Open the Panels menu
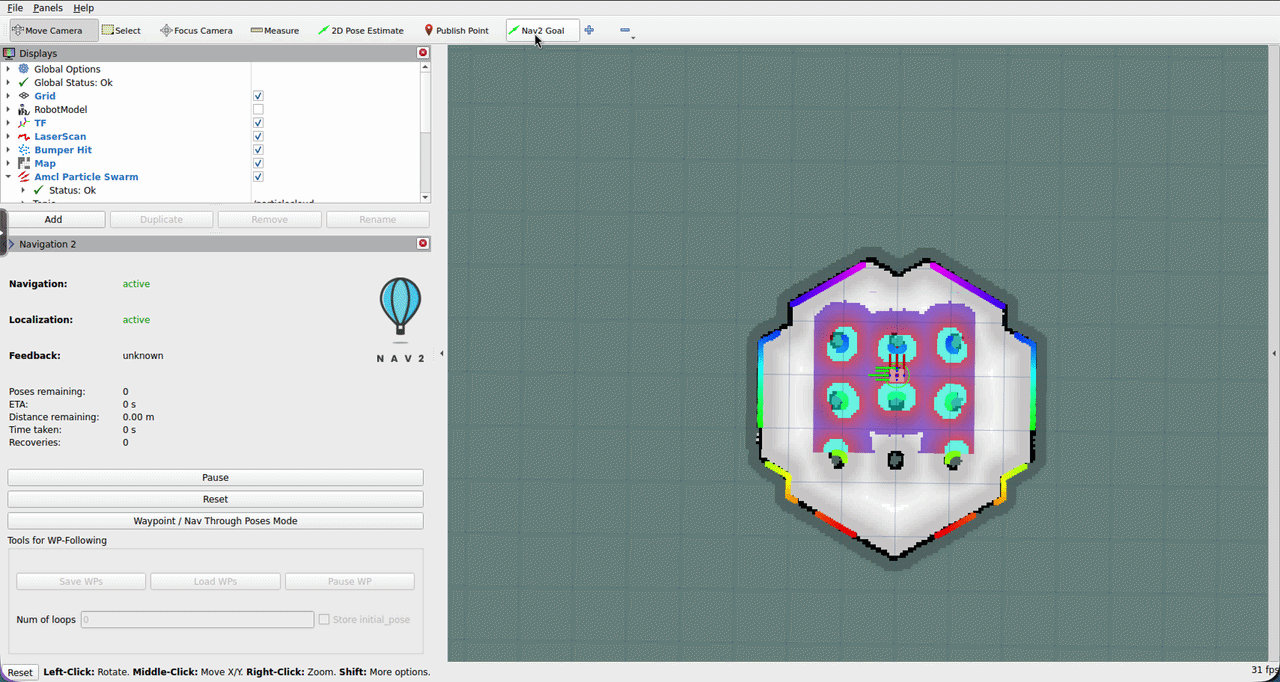 [x=47, y=8]
